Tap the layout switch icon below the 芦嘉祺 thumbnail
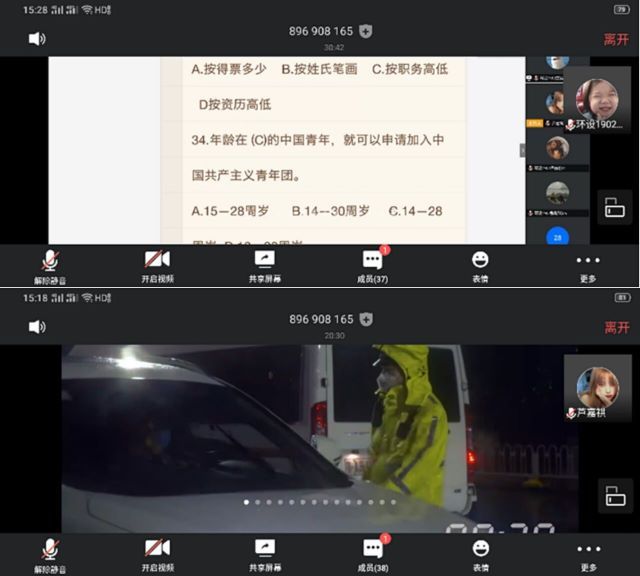The width and height of the screenshot is (640, 576). pos(615,496)
